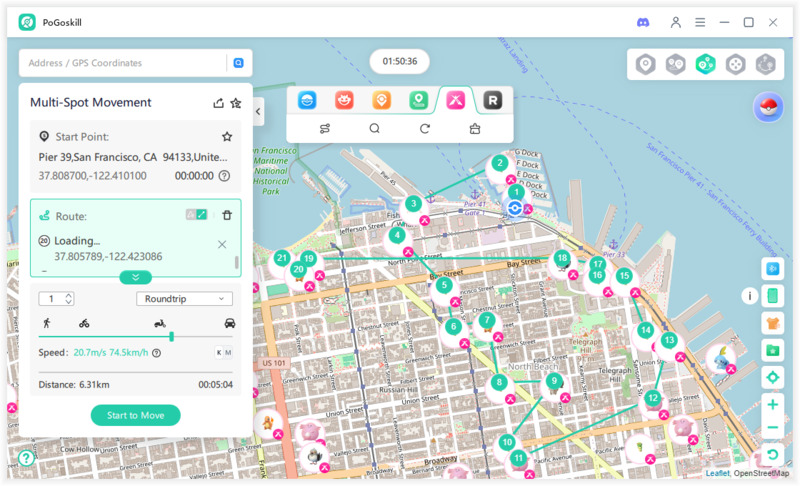Image resolution: width=800 pixels, height=486 pixels.
Task: Open the Discord community link
Action: (x=643, y=22)
